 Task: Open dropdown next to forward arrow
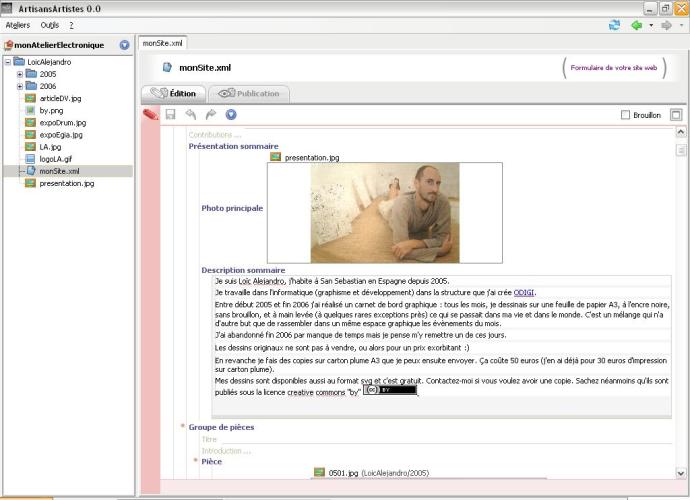pos(682,26)
